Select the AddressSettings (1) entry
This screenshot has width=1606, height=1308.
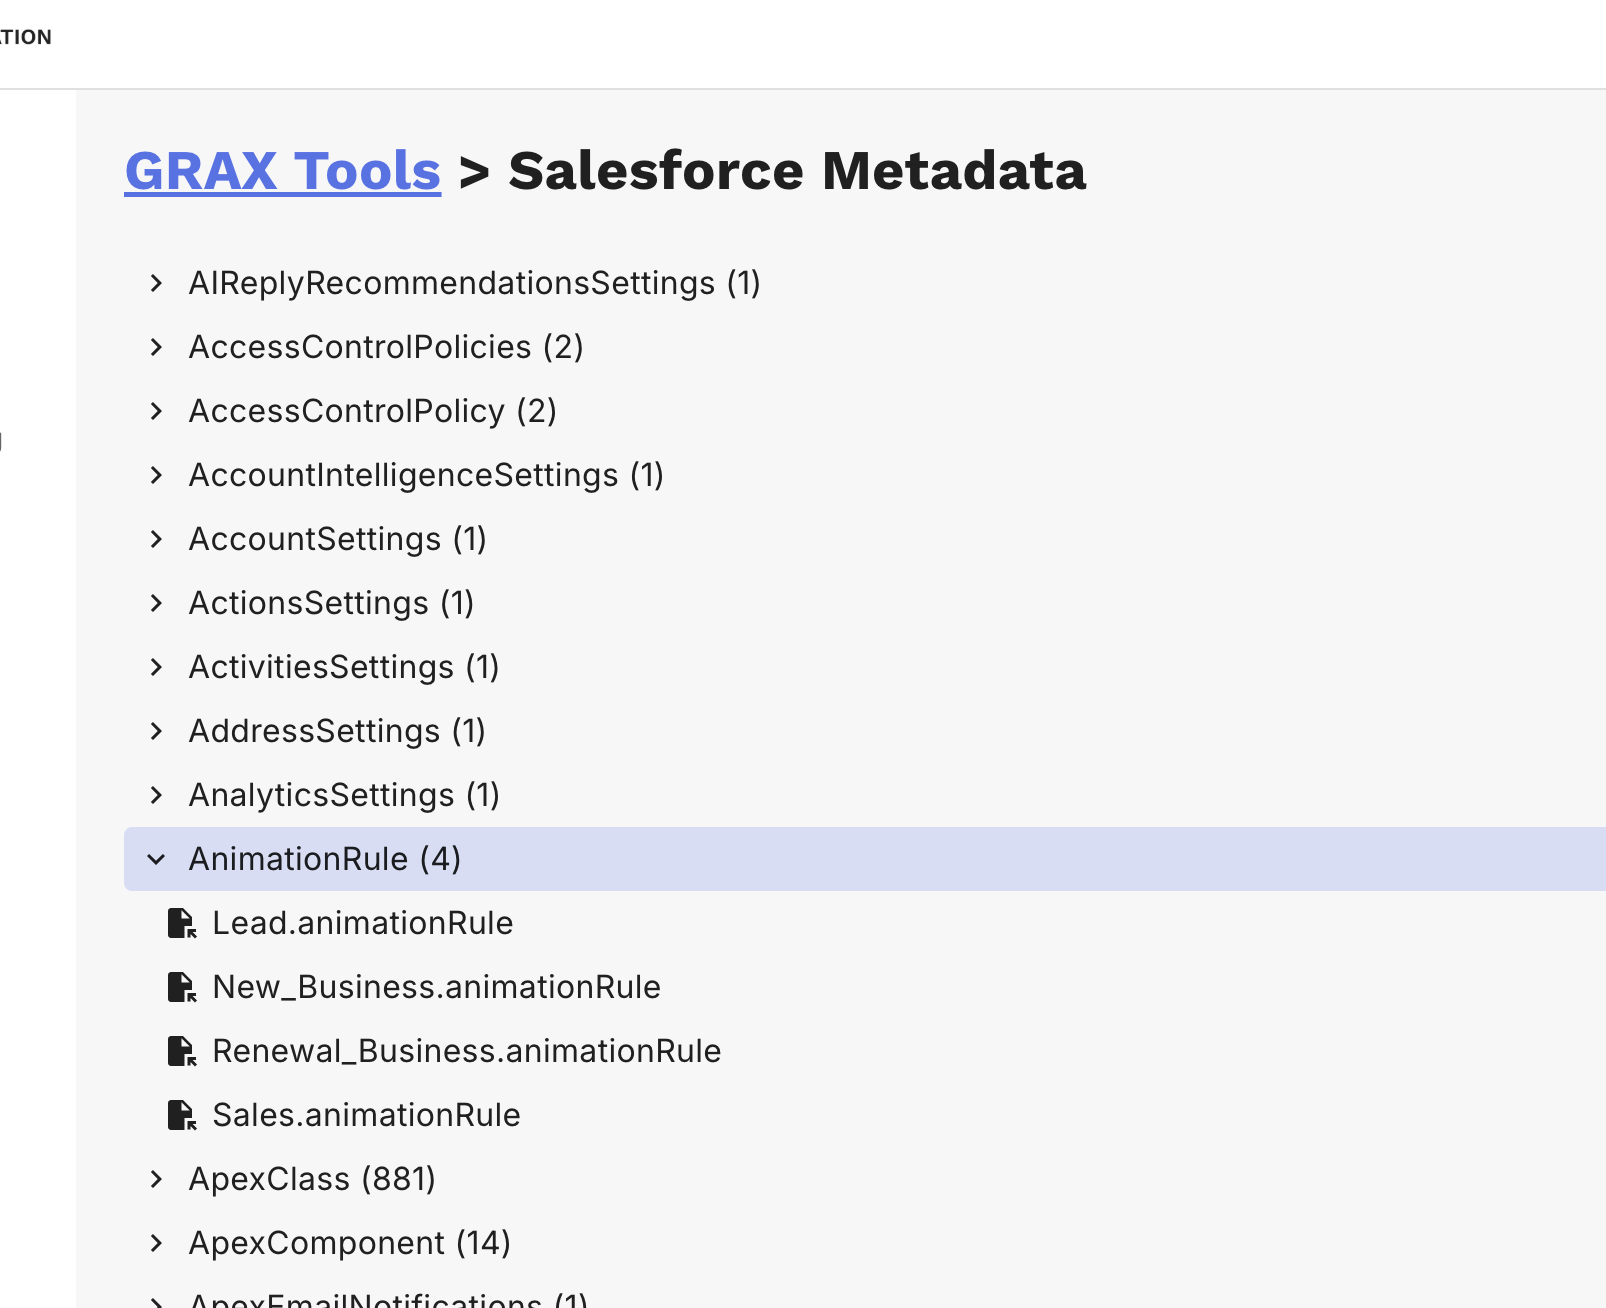click(337, 731)
